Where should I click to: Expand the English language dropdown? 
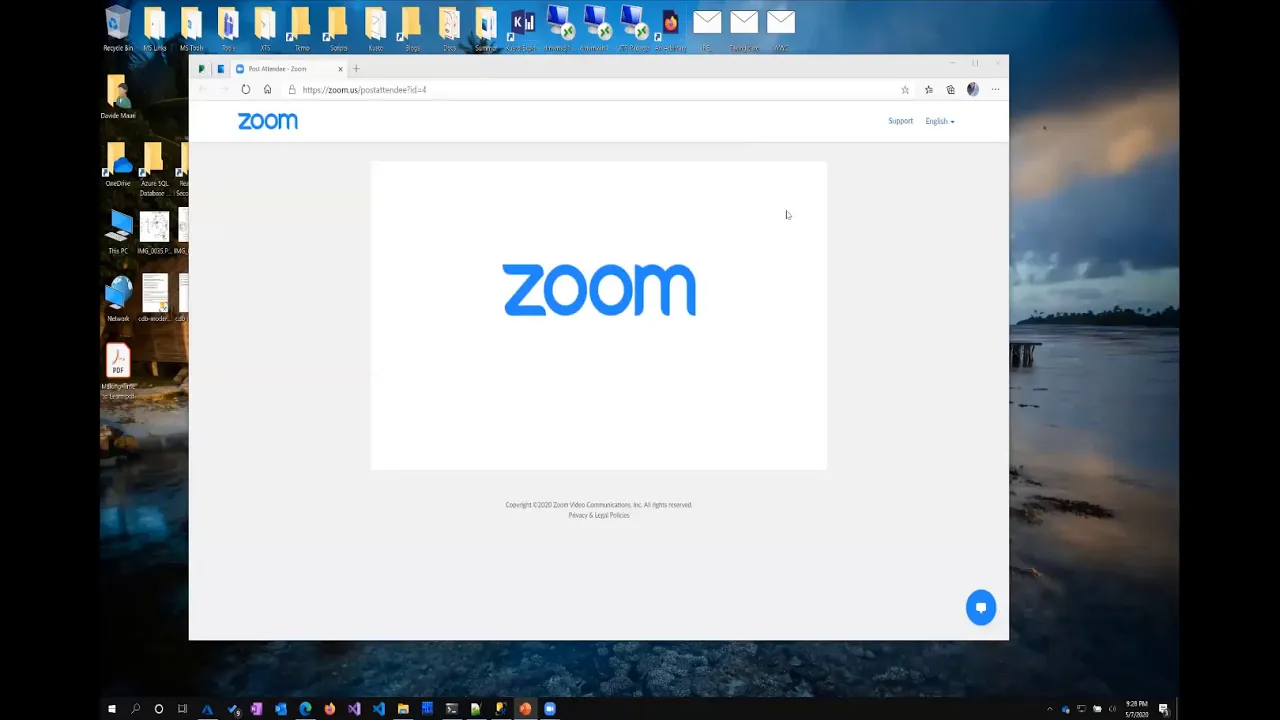[x=939, y=121]
